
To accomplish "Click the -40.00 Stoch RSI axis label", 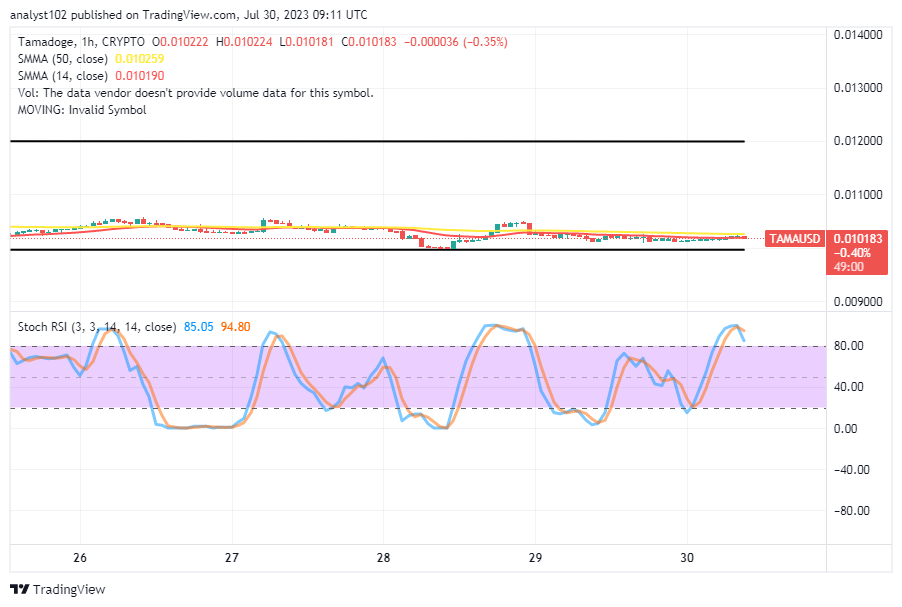I will pos(851,469).
